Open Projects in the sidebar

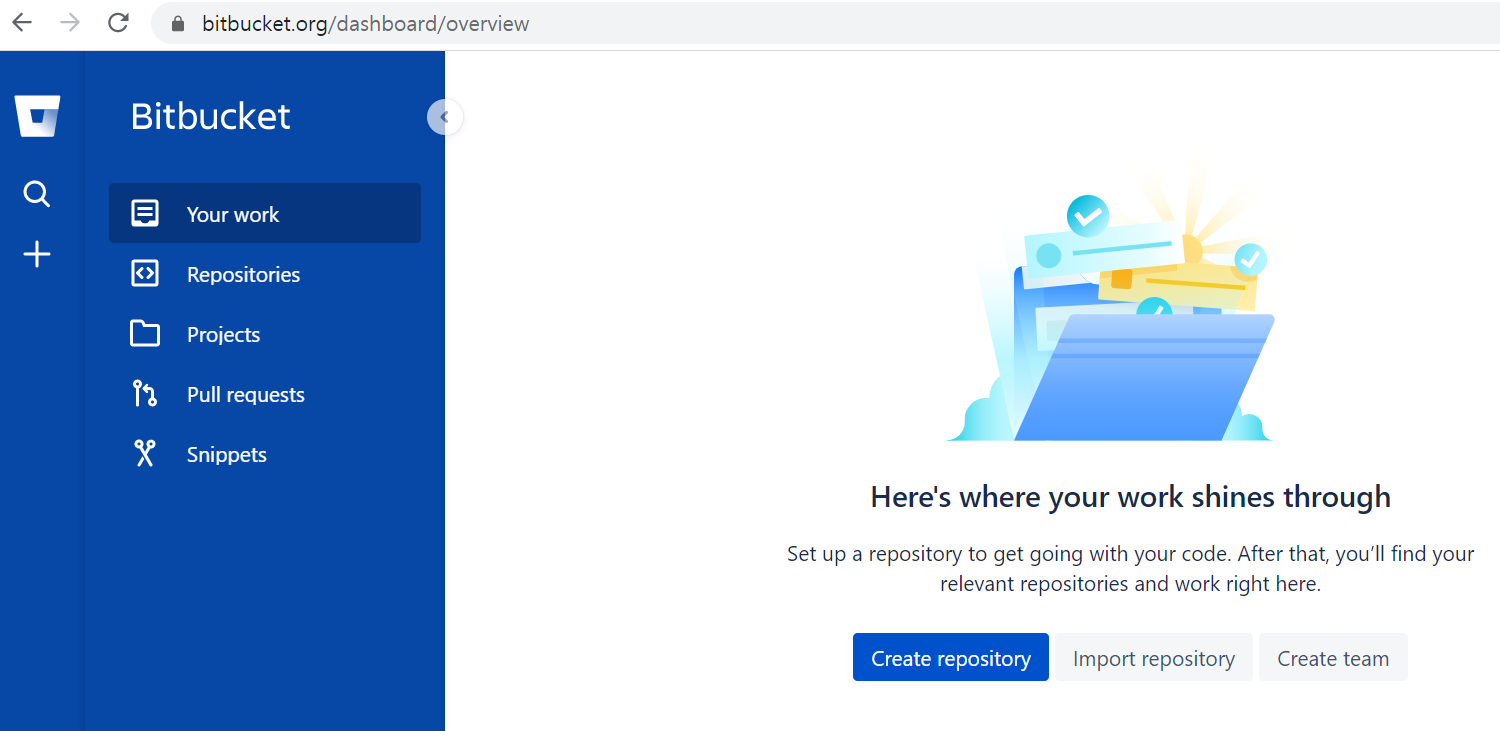click(x=265, y=334)
